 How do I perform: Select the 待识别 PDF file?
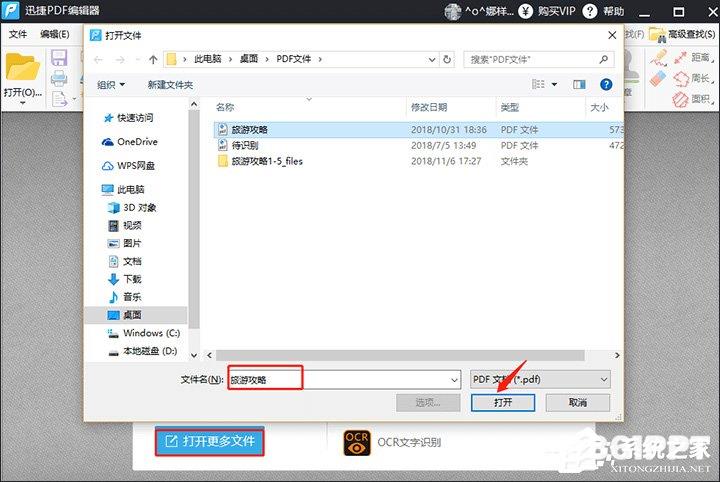[x=418, y=146]
